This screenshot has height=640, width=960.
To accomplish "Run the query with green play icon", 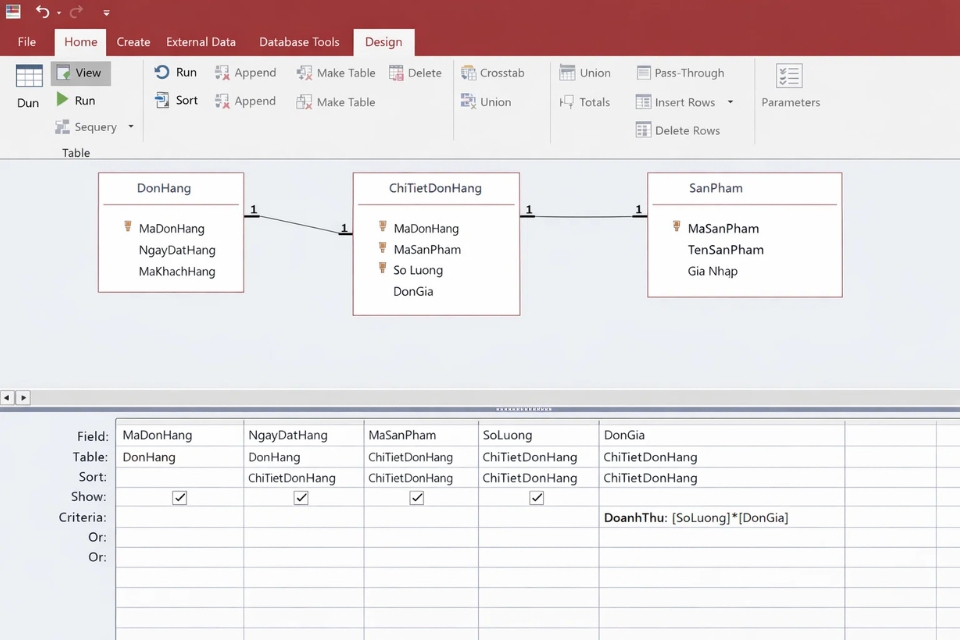I will 63,100.
